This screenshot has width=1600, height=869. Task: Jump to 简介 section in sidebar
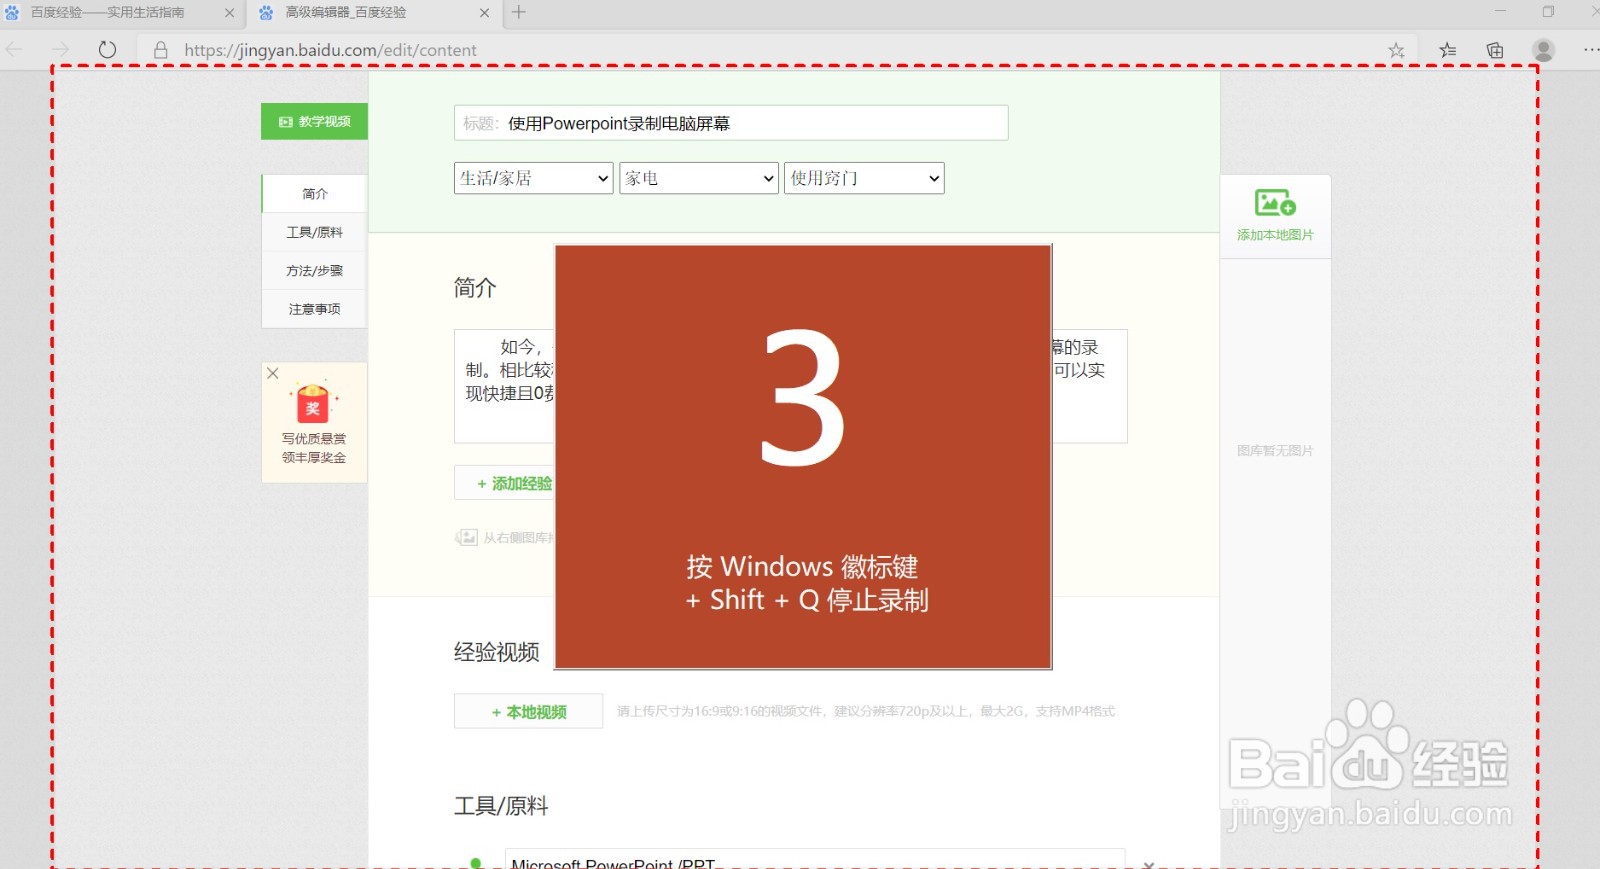point(314,193)
